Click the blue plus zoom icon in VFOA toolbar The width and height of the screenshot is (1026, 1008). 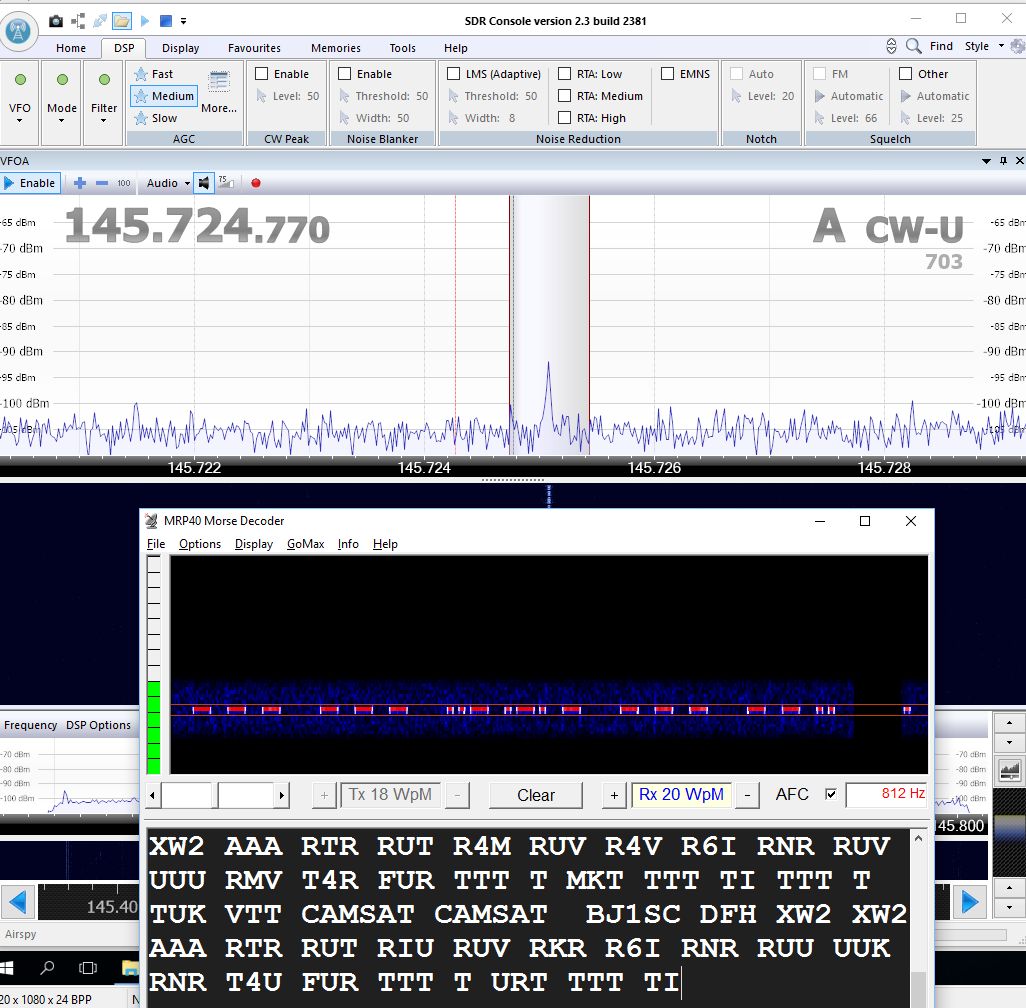[80, 183]
